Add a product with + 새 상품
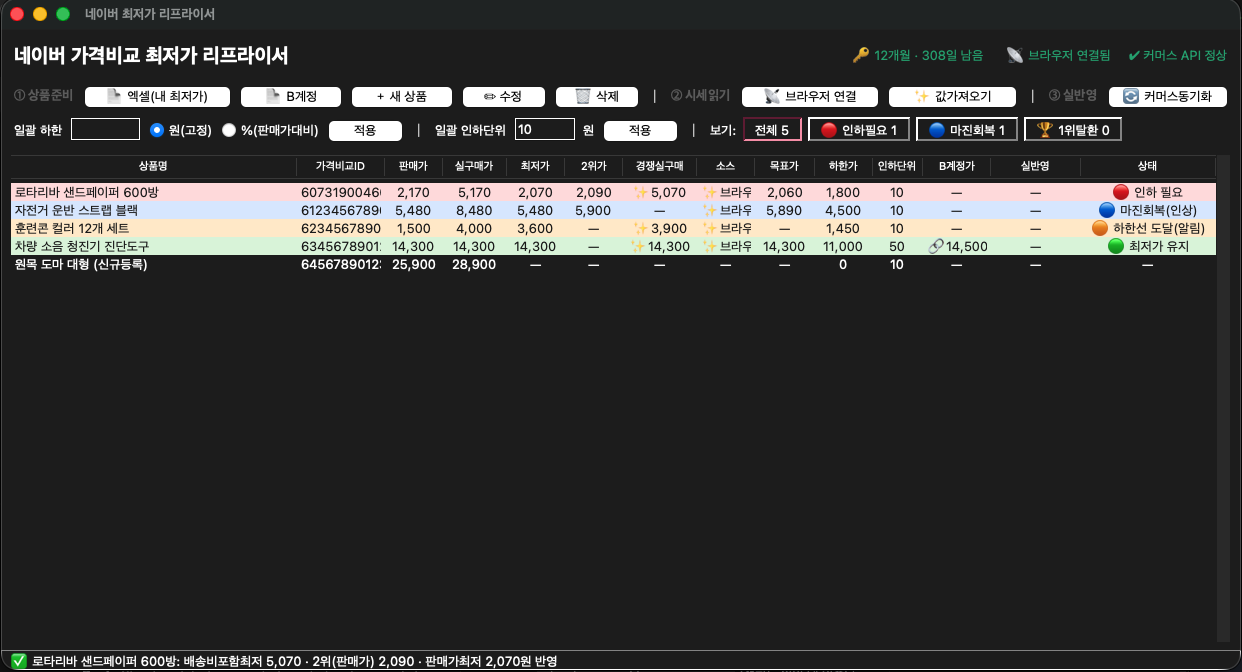The image size is (1242, 672). 401,96
